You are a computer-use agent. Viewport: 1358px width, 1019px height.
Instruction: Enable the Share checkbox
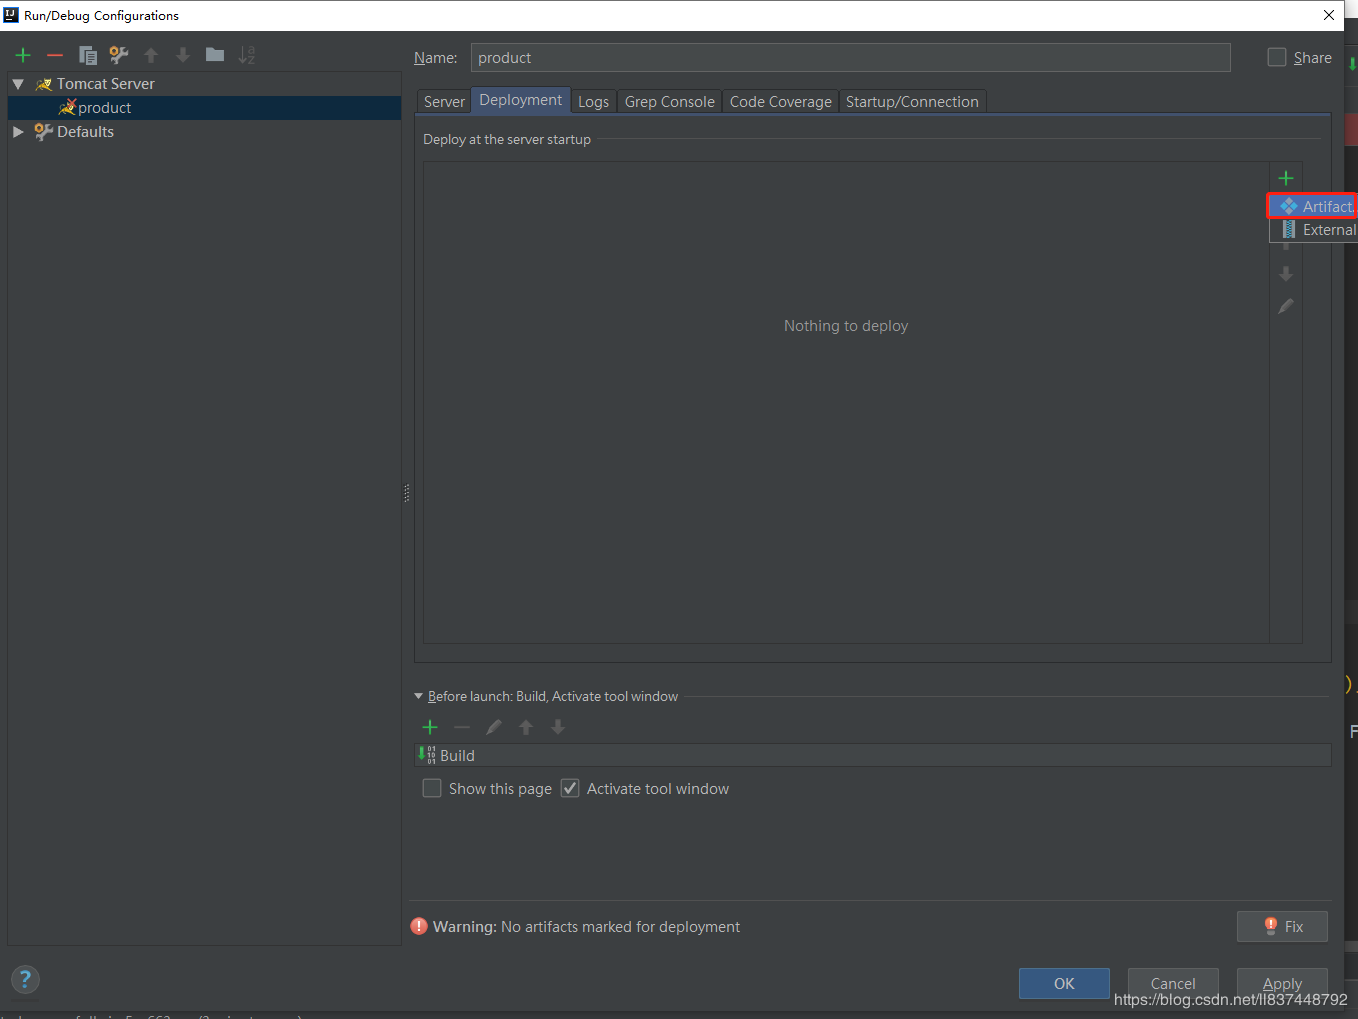[1277, 57]
